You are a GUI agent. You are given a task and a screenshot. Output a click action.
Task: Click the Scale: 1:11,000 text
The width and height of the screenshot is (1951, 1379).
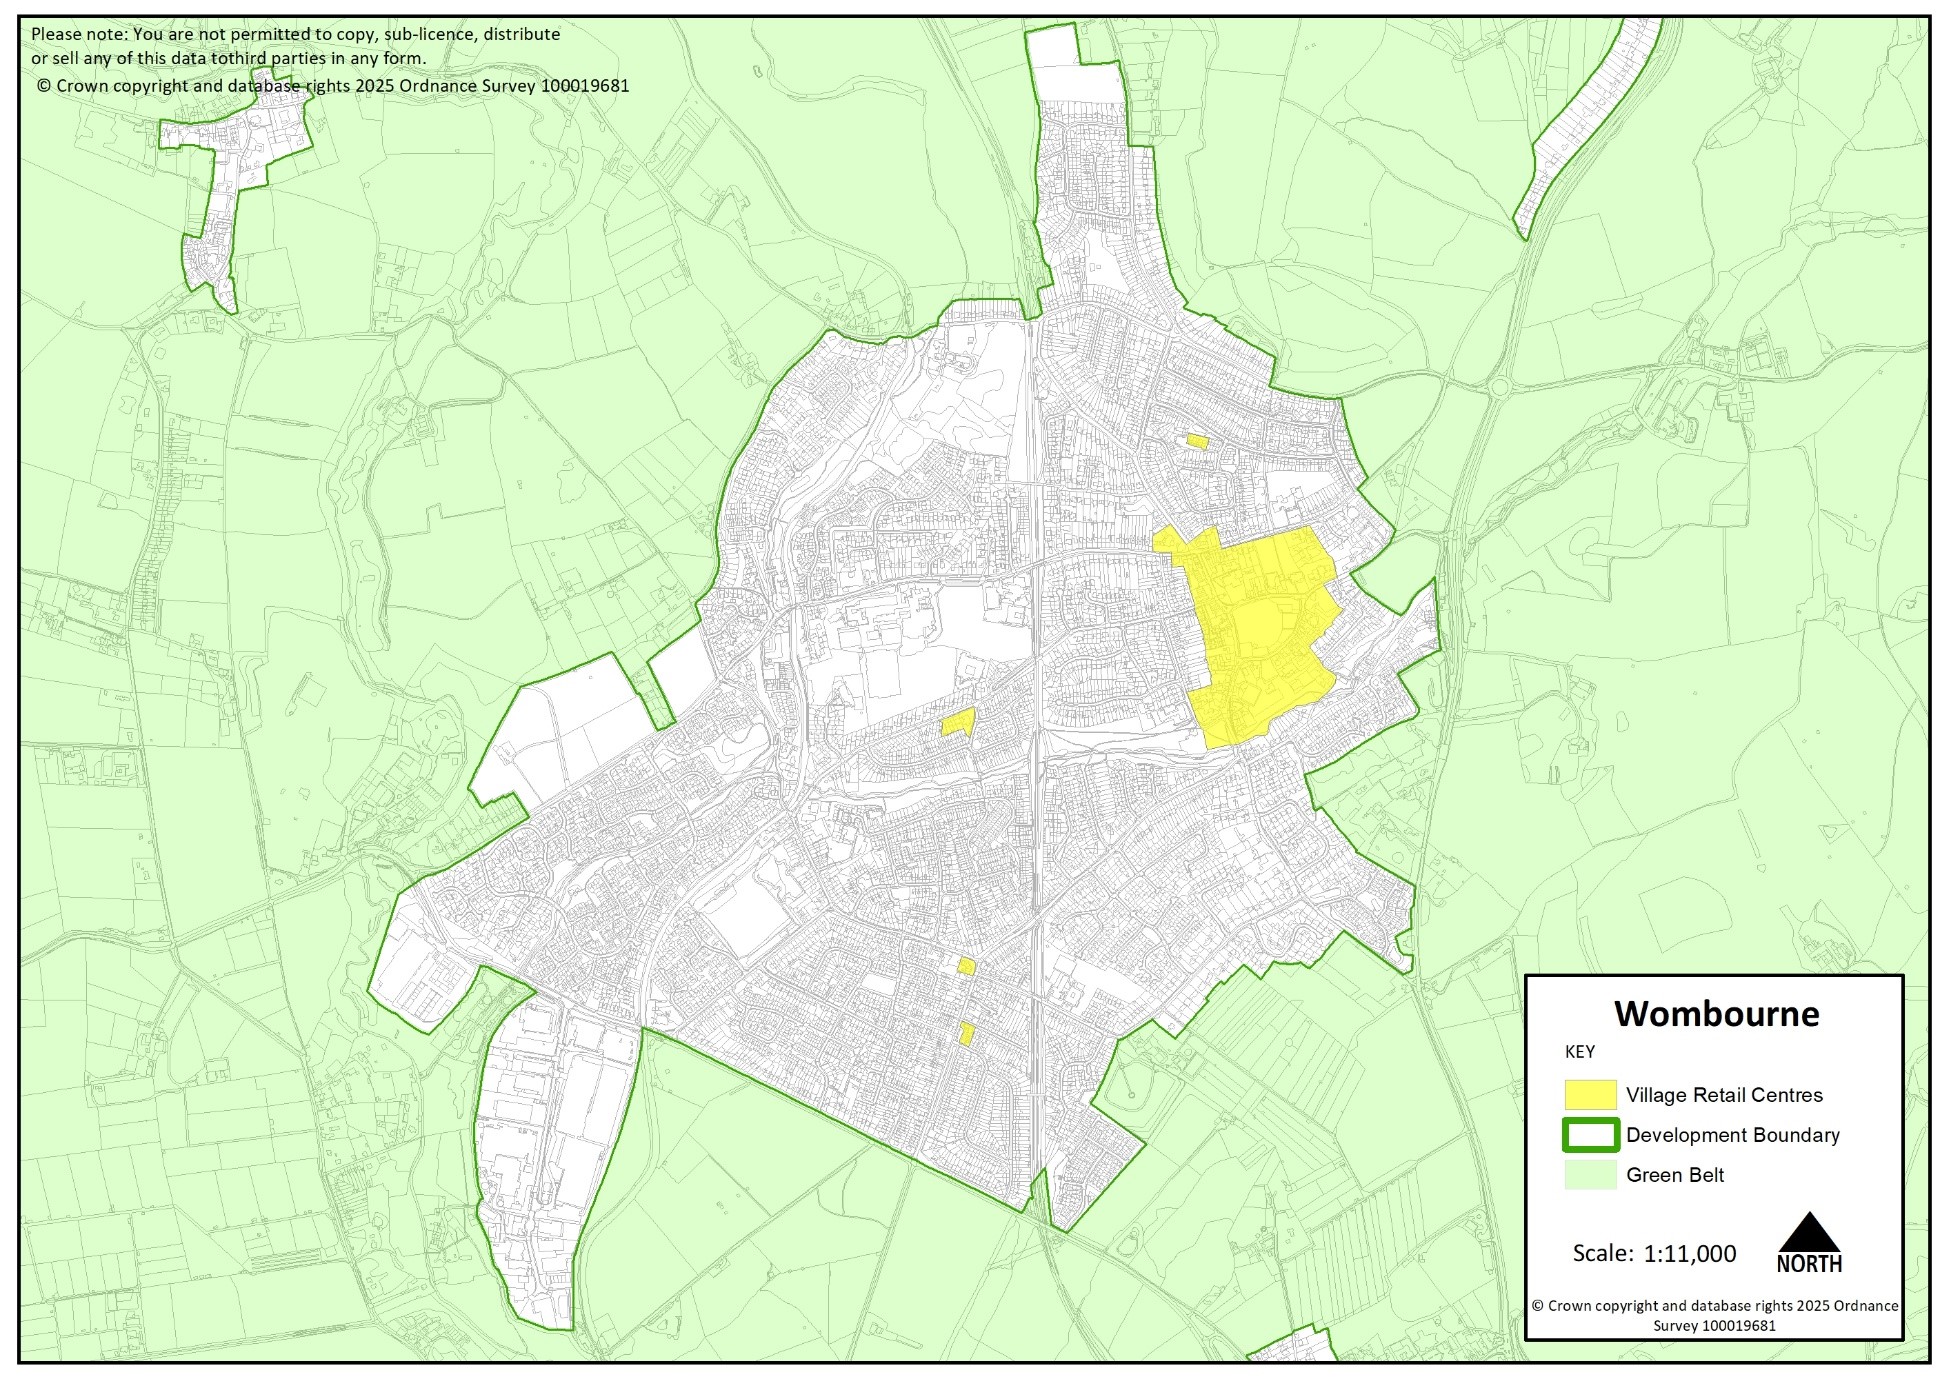pos(1654,1254)
